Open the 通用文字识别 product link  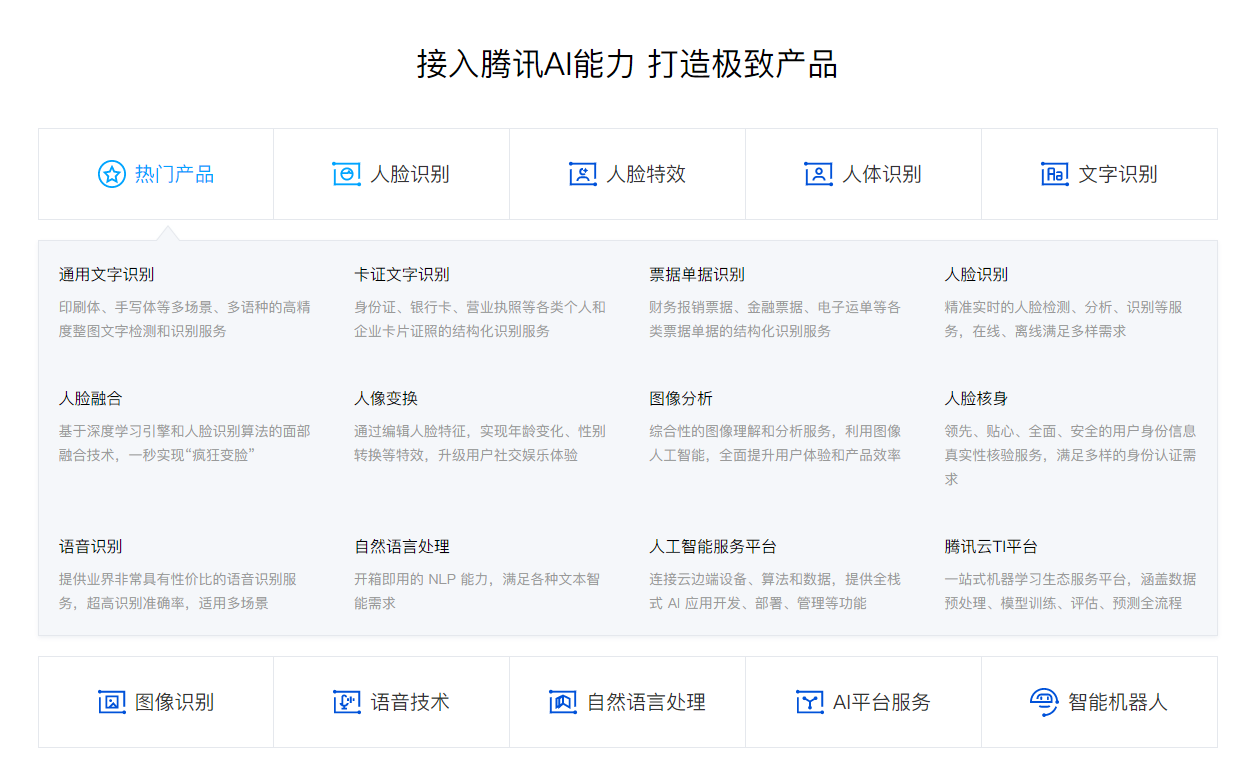point(107,274)
